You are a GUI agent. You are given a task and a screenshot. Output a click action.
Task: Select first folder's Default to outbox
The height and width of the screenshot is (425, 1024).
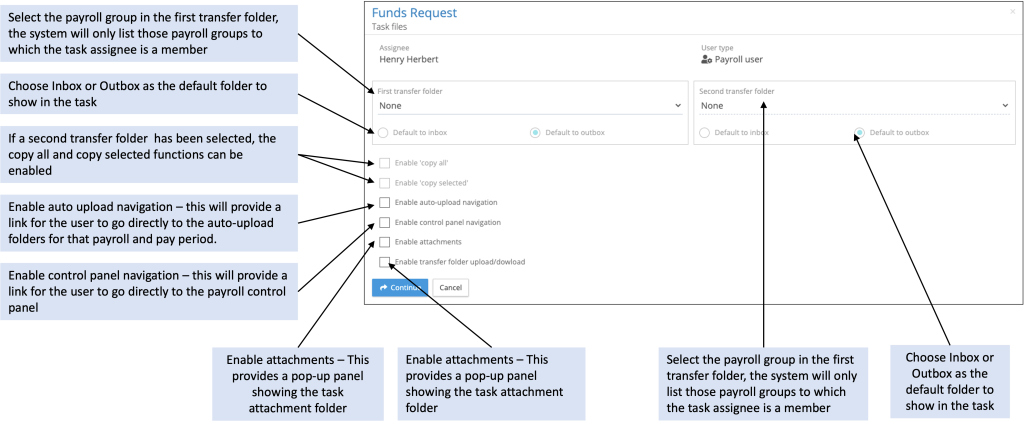(x=535, y=133)
